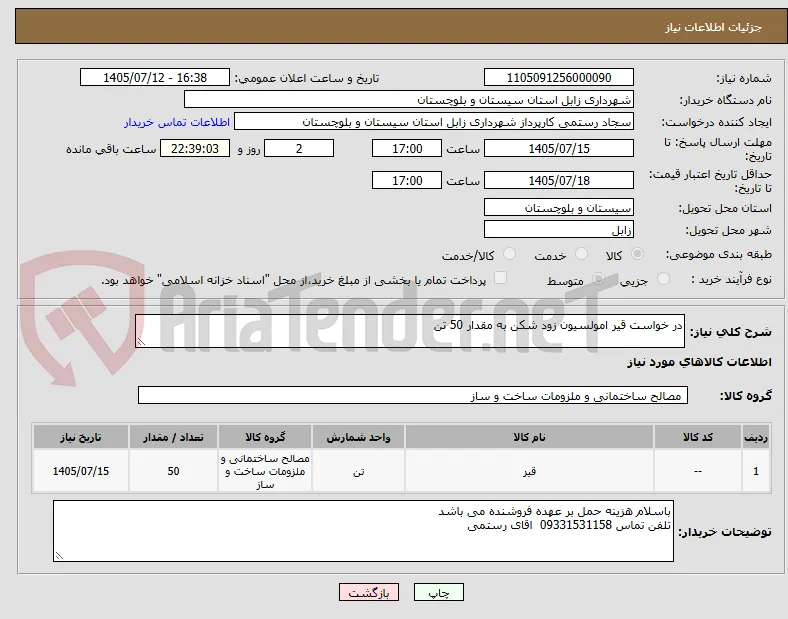Click the price validity time 17:00 field
The width and height of the screenshot is (788, 619).
point(407,180)
